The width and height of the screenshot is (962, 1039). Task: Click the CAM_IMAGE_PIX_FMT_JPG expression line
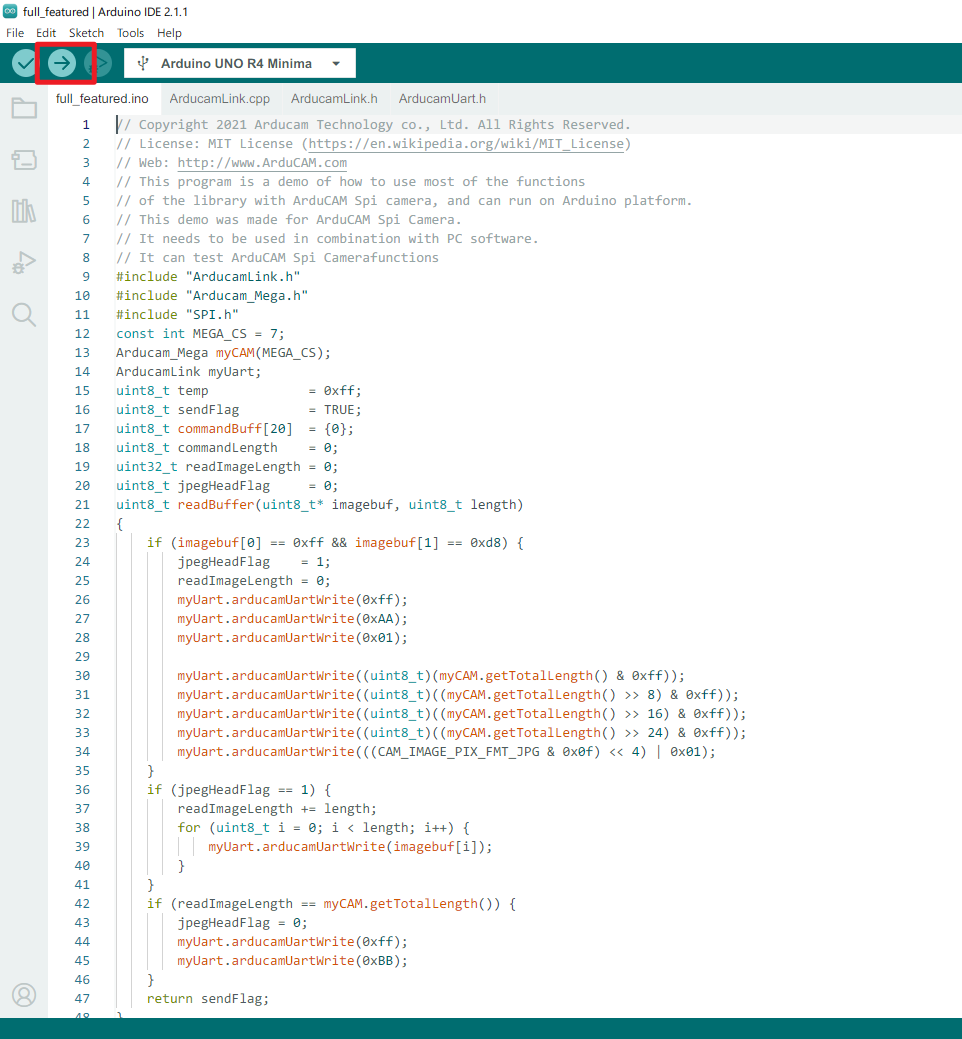447,752
